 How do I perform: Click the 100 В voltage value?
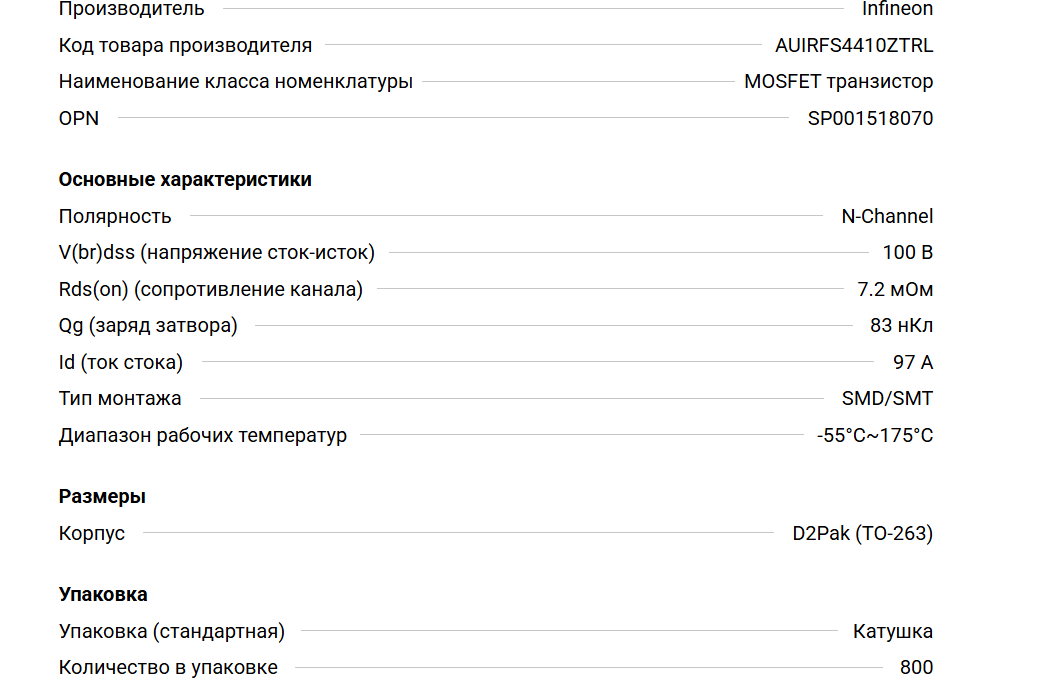907,253
